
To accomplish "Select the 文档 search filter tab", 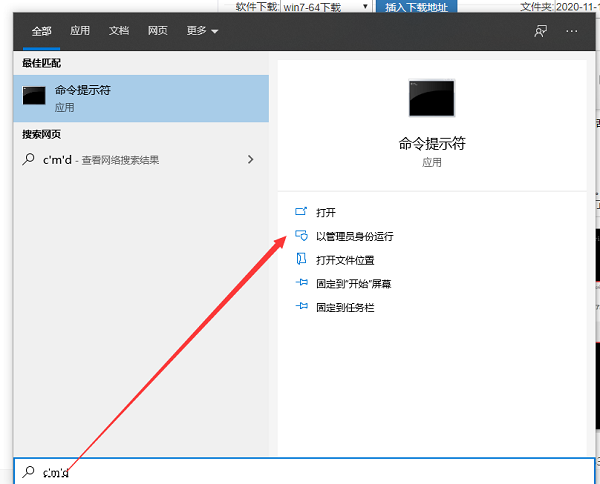I will click(x=119, y=31).
